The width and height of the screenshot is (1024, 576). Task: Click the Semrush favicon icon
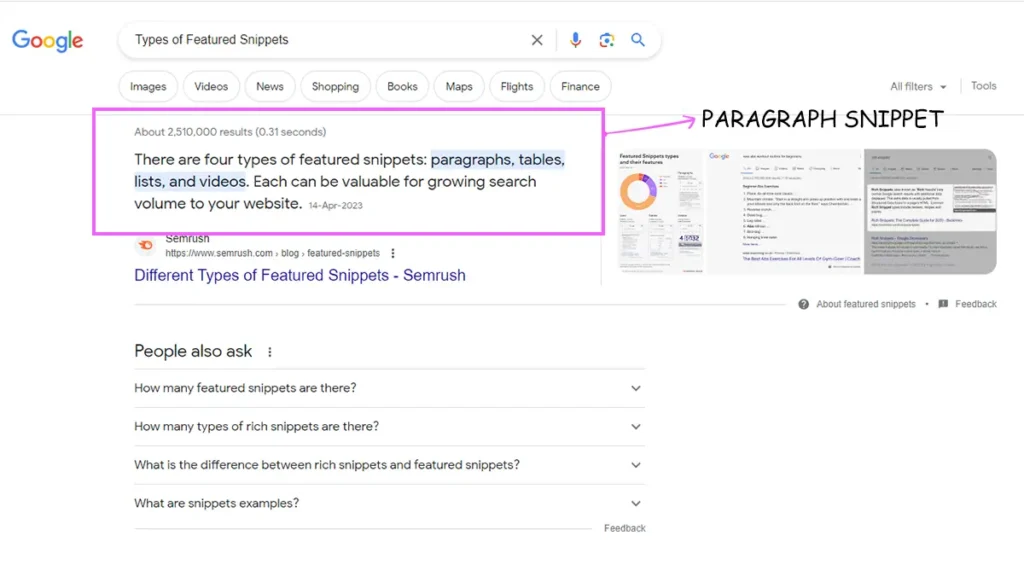point(146,246)
